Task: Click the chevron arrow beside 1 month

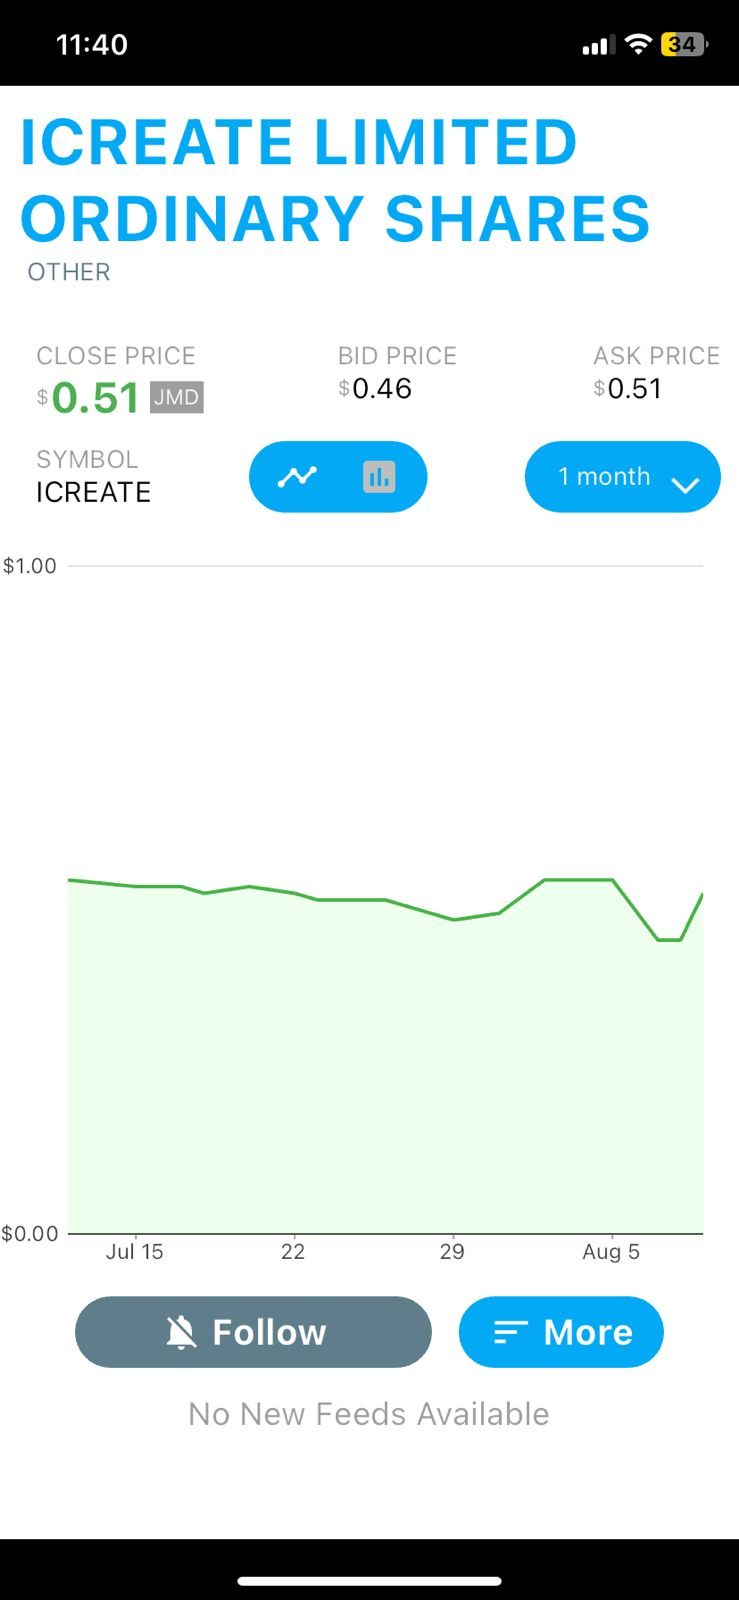Action: point(685,485)
